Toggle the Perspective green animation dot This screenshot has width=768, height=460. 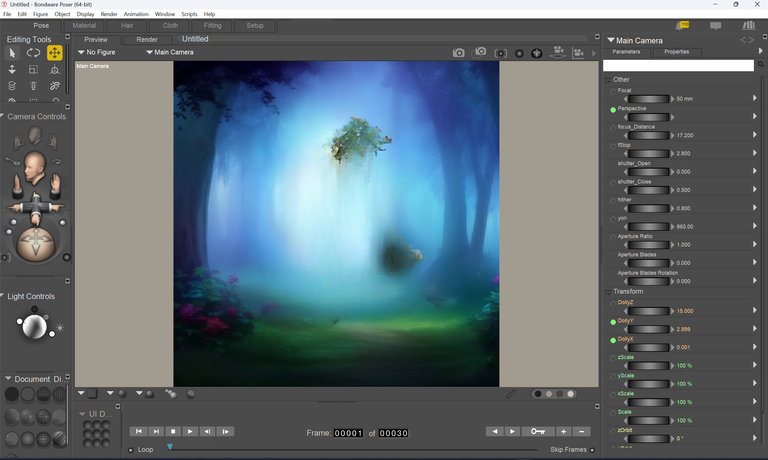pyautogui.click(x=613, y=110)
